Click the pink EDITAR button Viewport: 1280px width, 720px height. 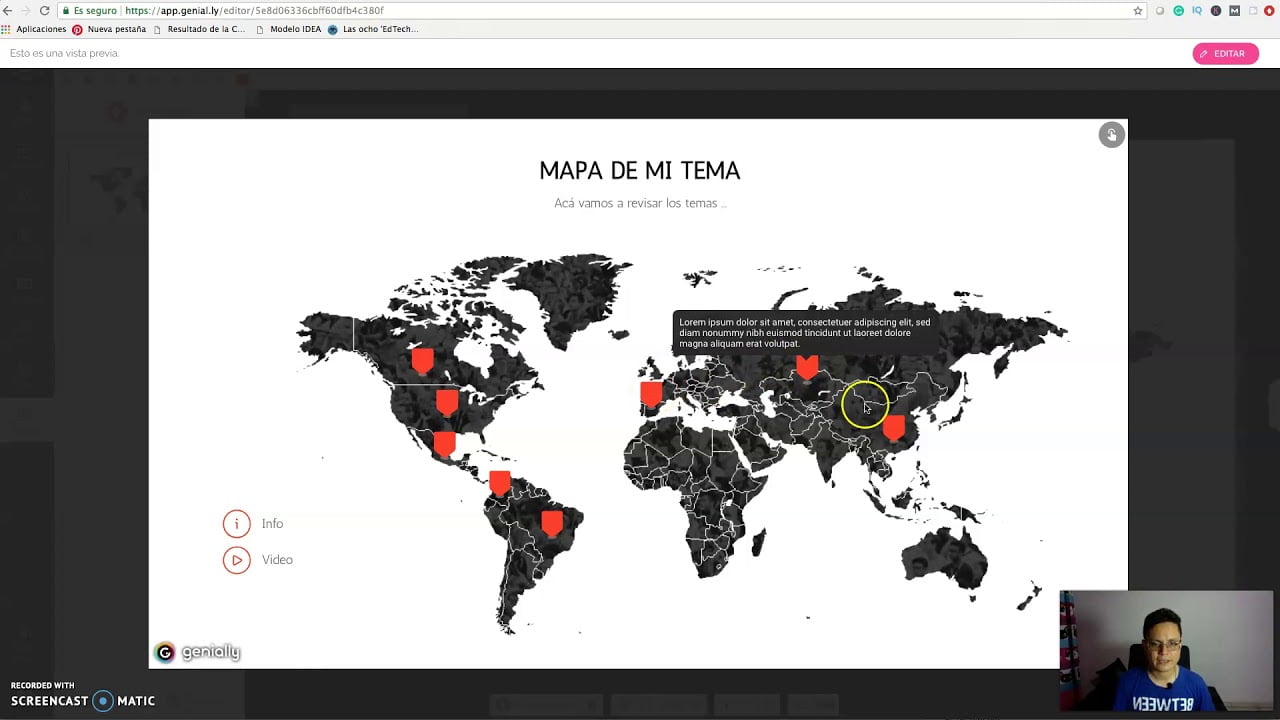click(1225, 53)
